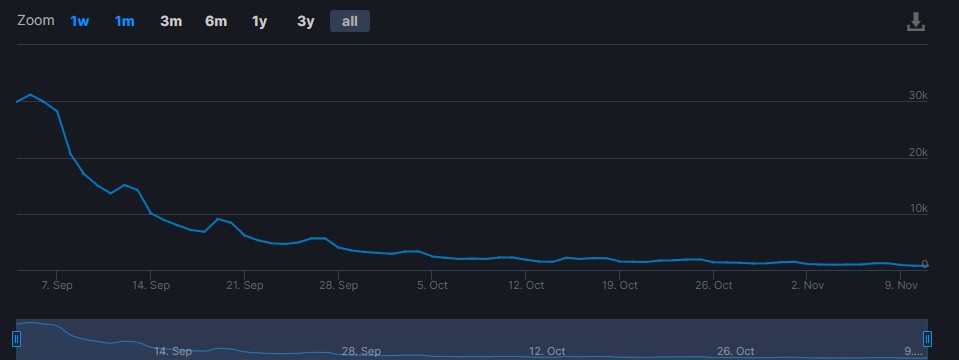The width and height of the screenshot is (959, 360).
Task: Click the '30k' y-axis label
Action: pos(918,95)
